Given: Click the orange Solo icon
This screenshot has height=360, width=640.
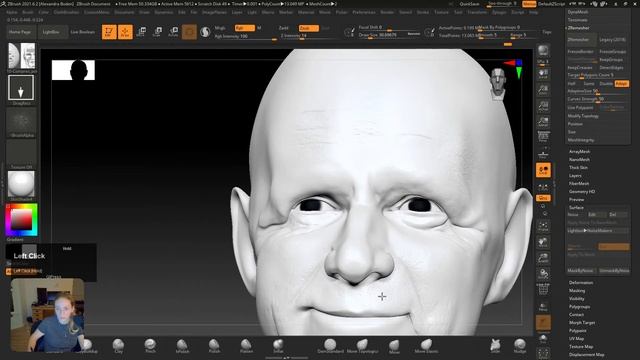Looking at the screenshot, I should click(543, 322).
